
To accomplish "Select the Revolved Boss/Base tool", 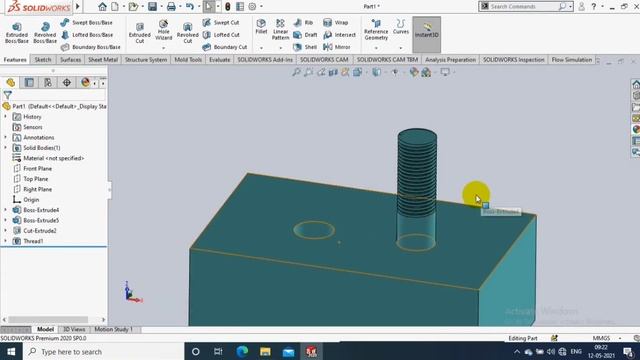I will 45,33.
